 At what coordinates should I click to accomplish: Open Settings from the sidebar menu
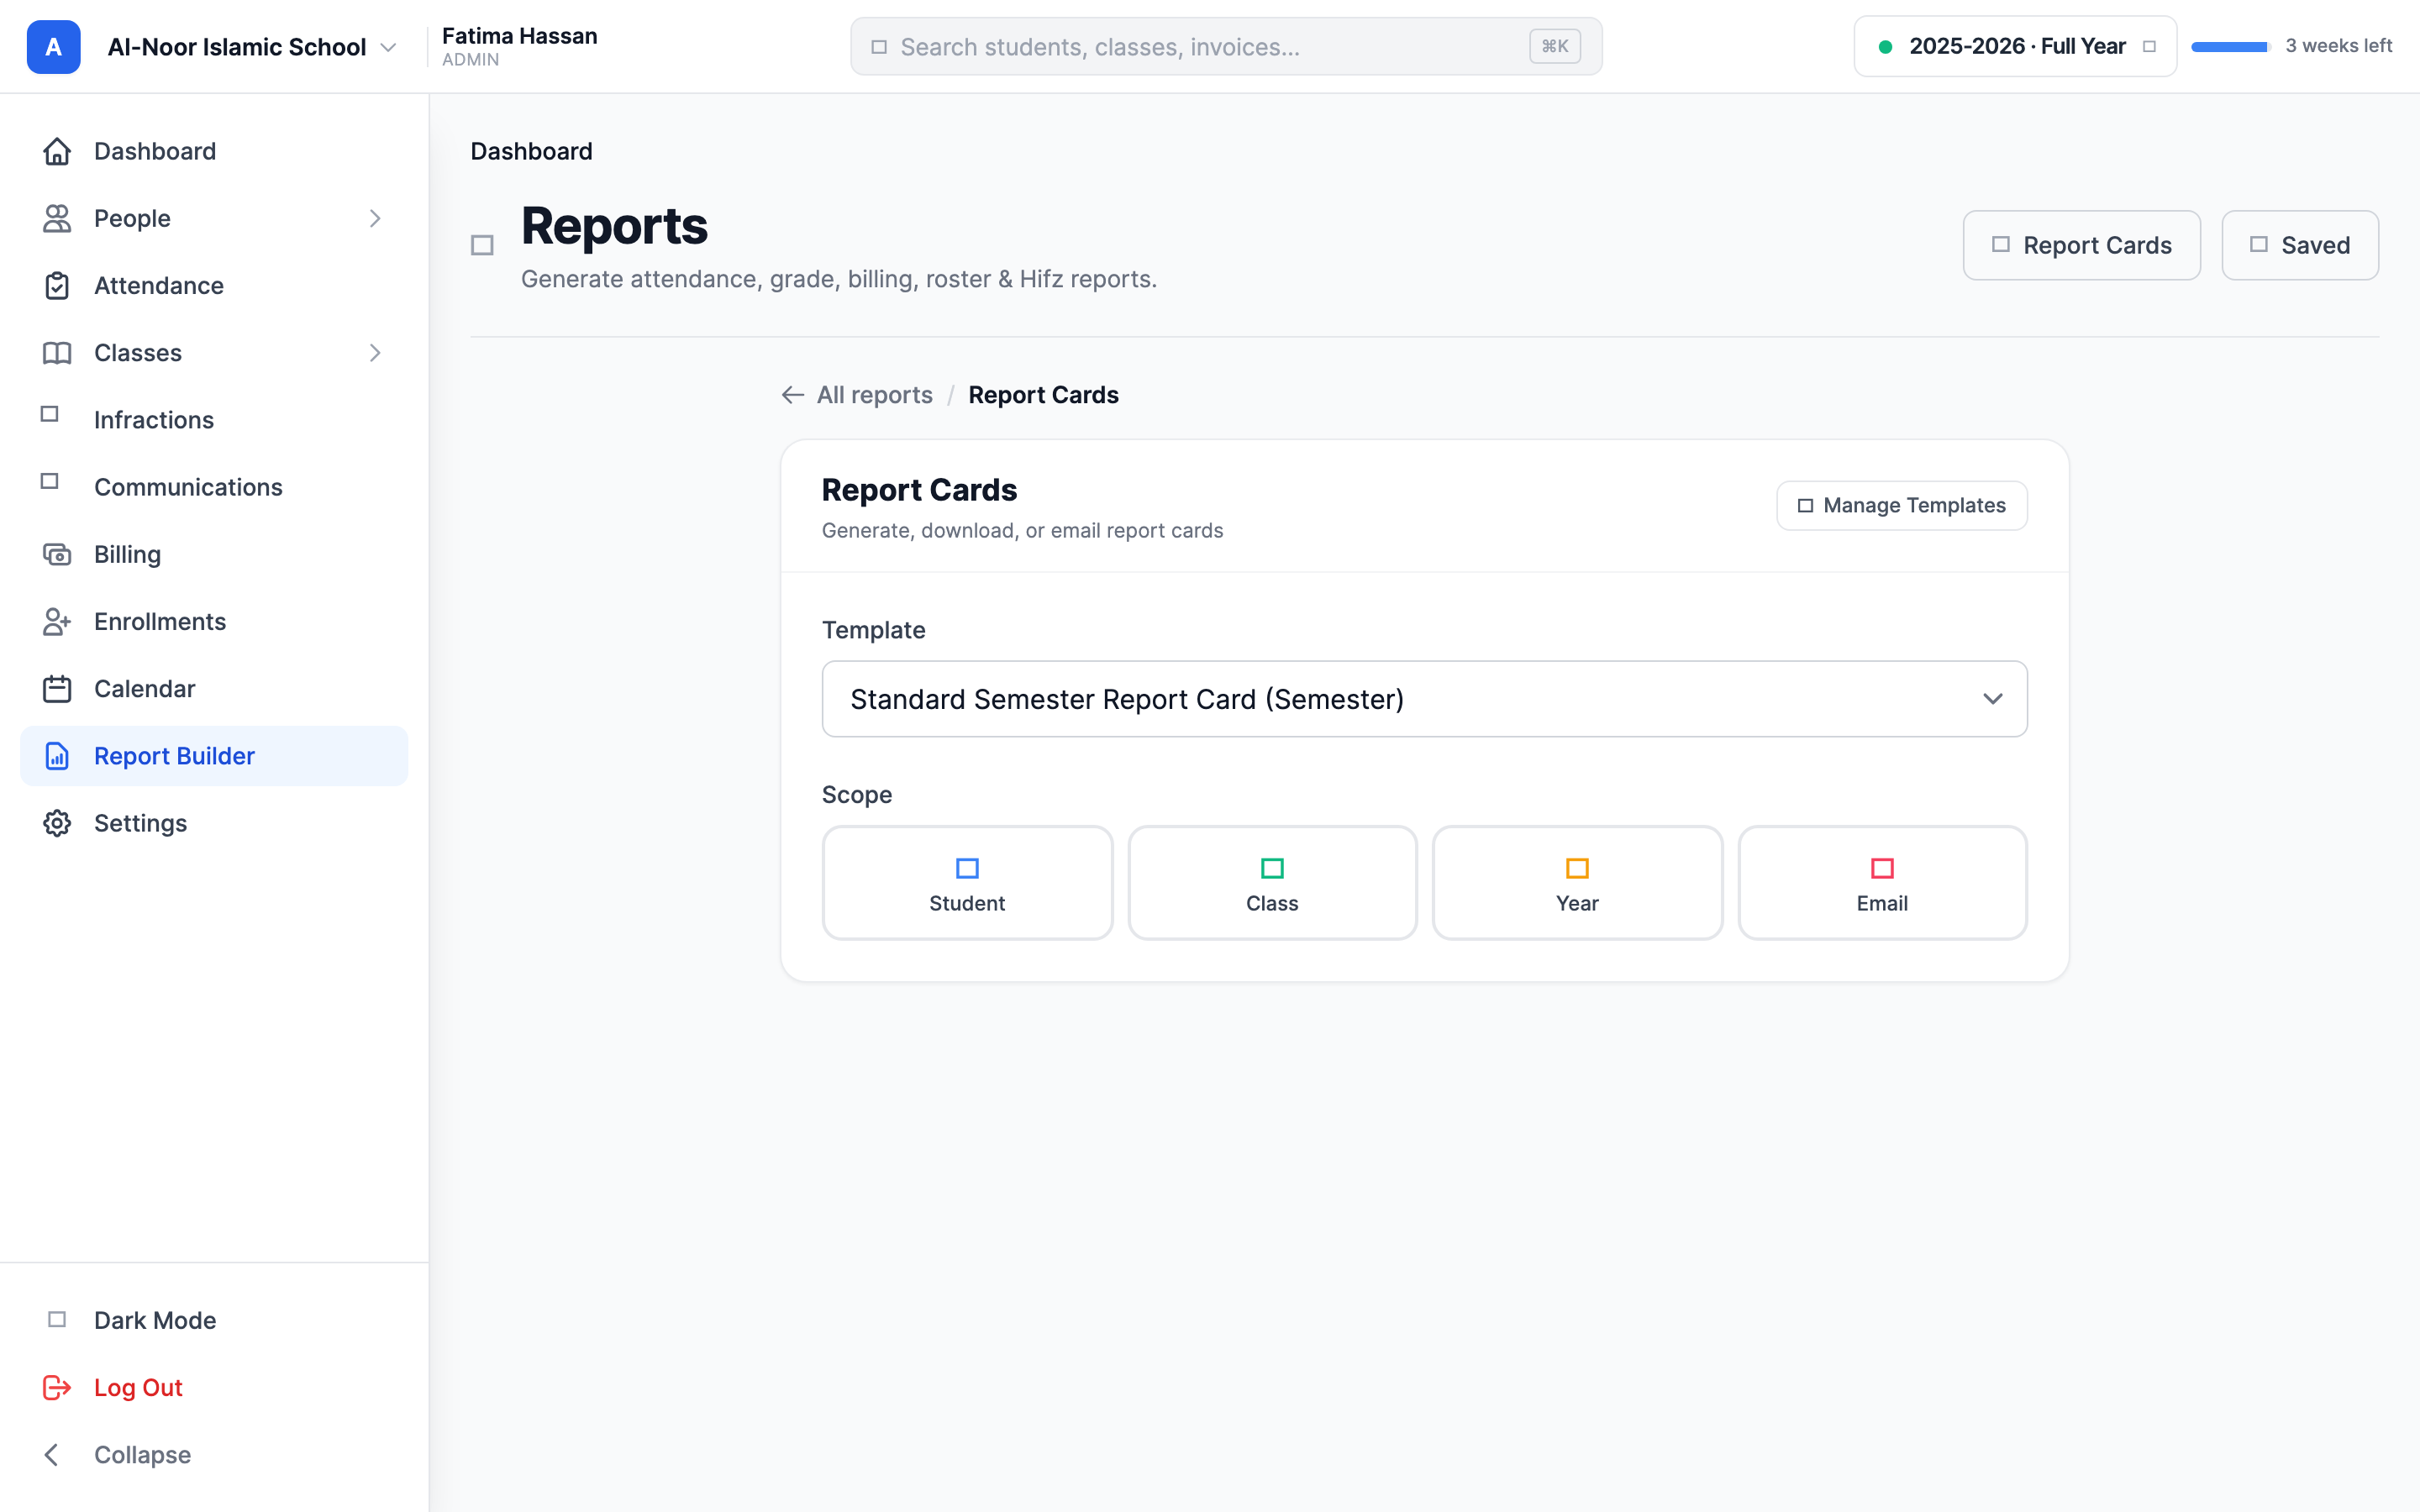(214, 823)
